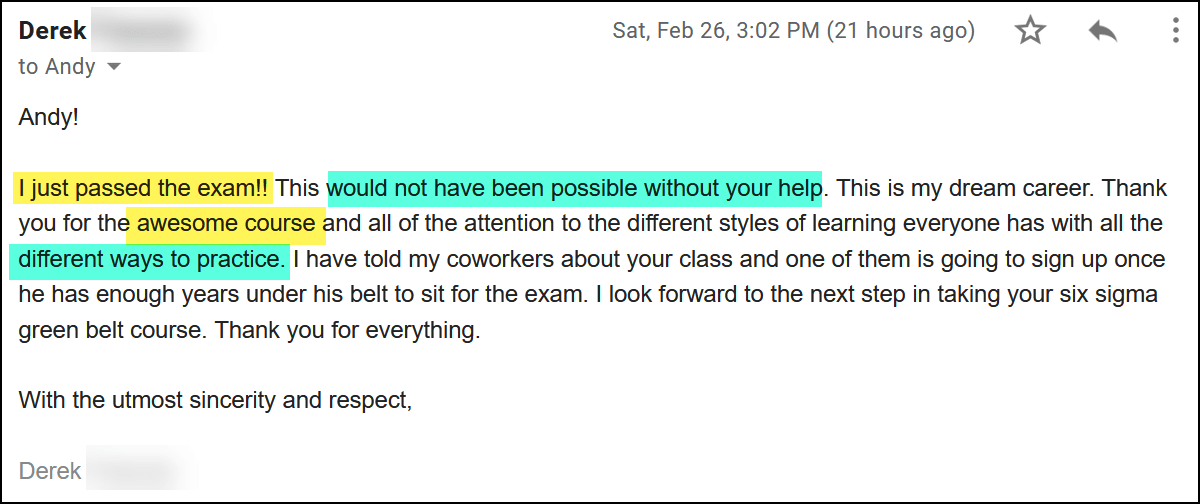The height and width of the screenshot is (504, 1200).
Task: Open the three-dot more options menu
Action: [1175, 32]
